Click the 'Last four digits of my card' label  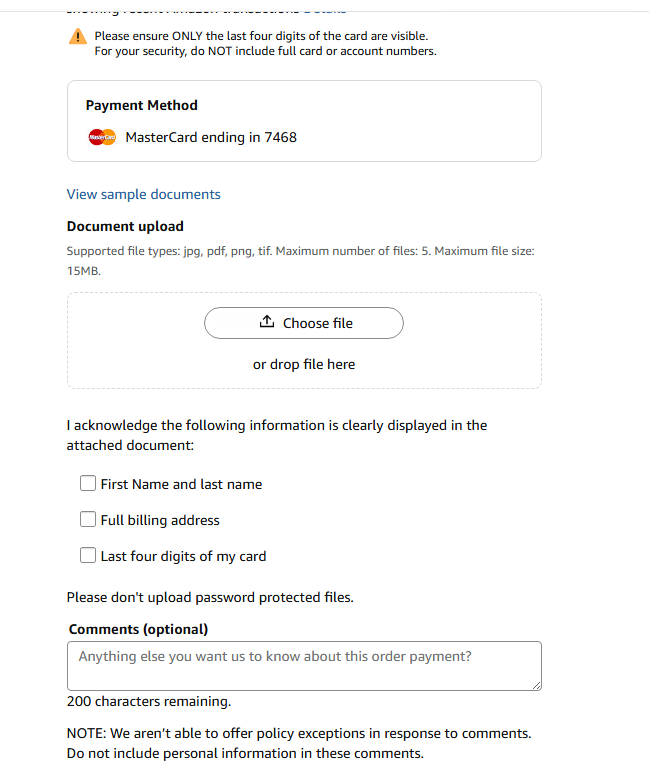point(183,556)
